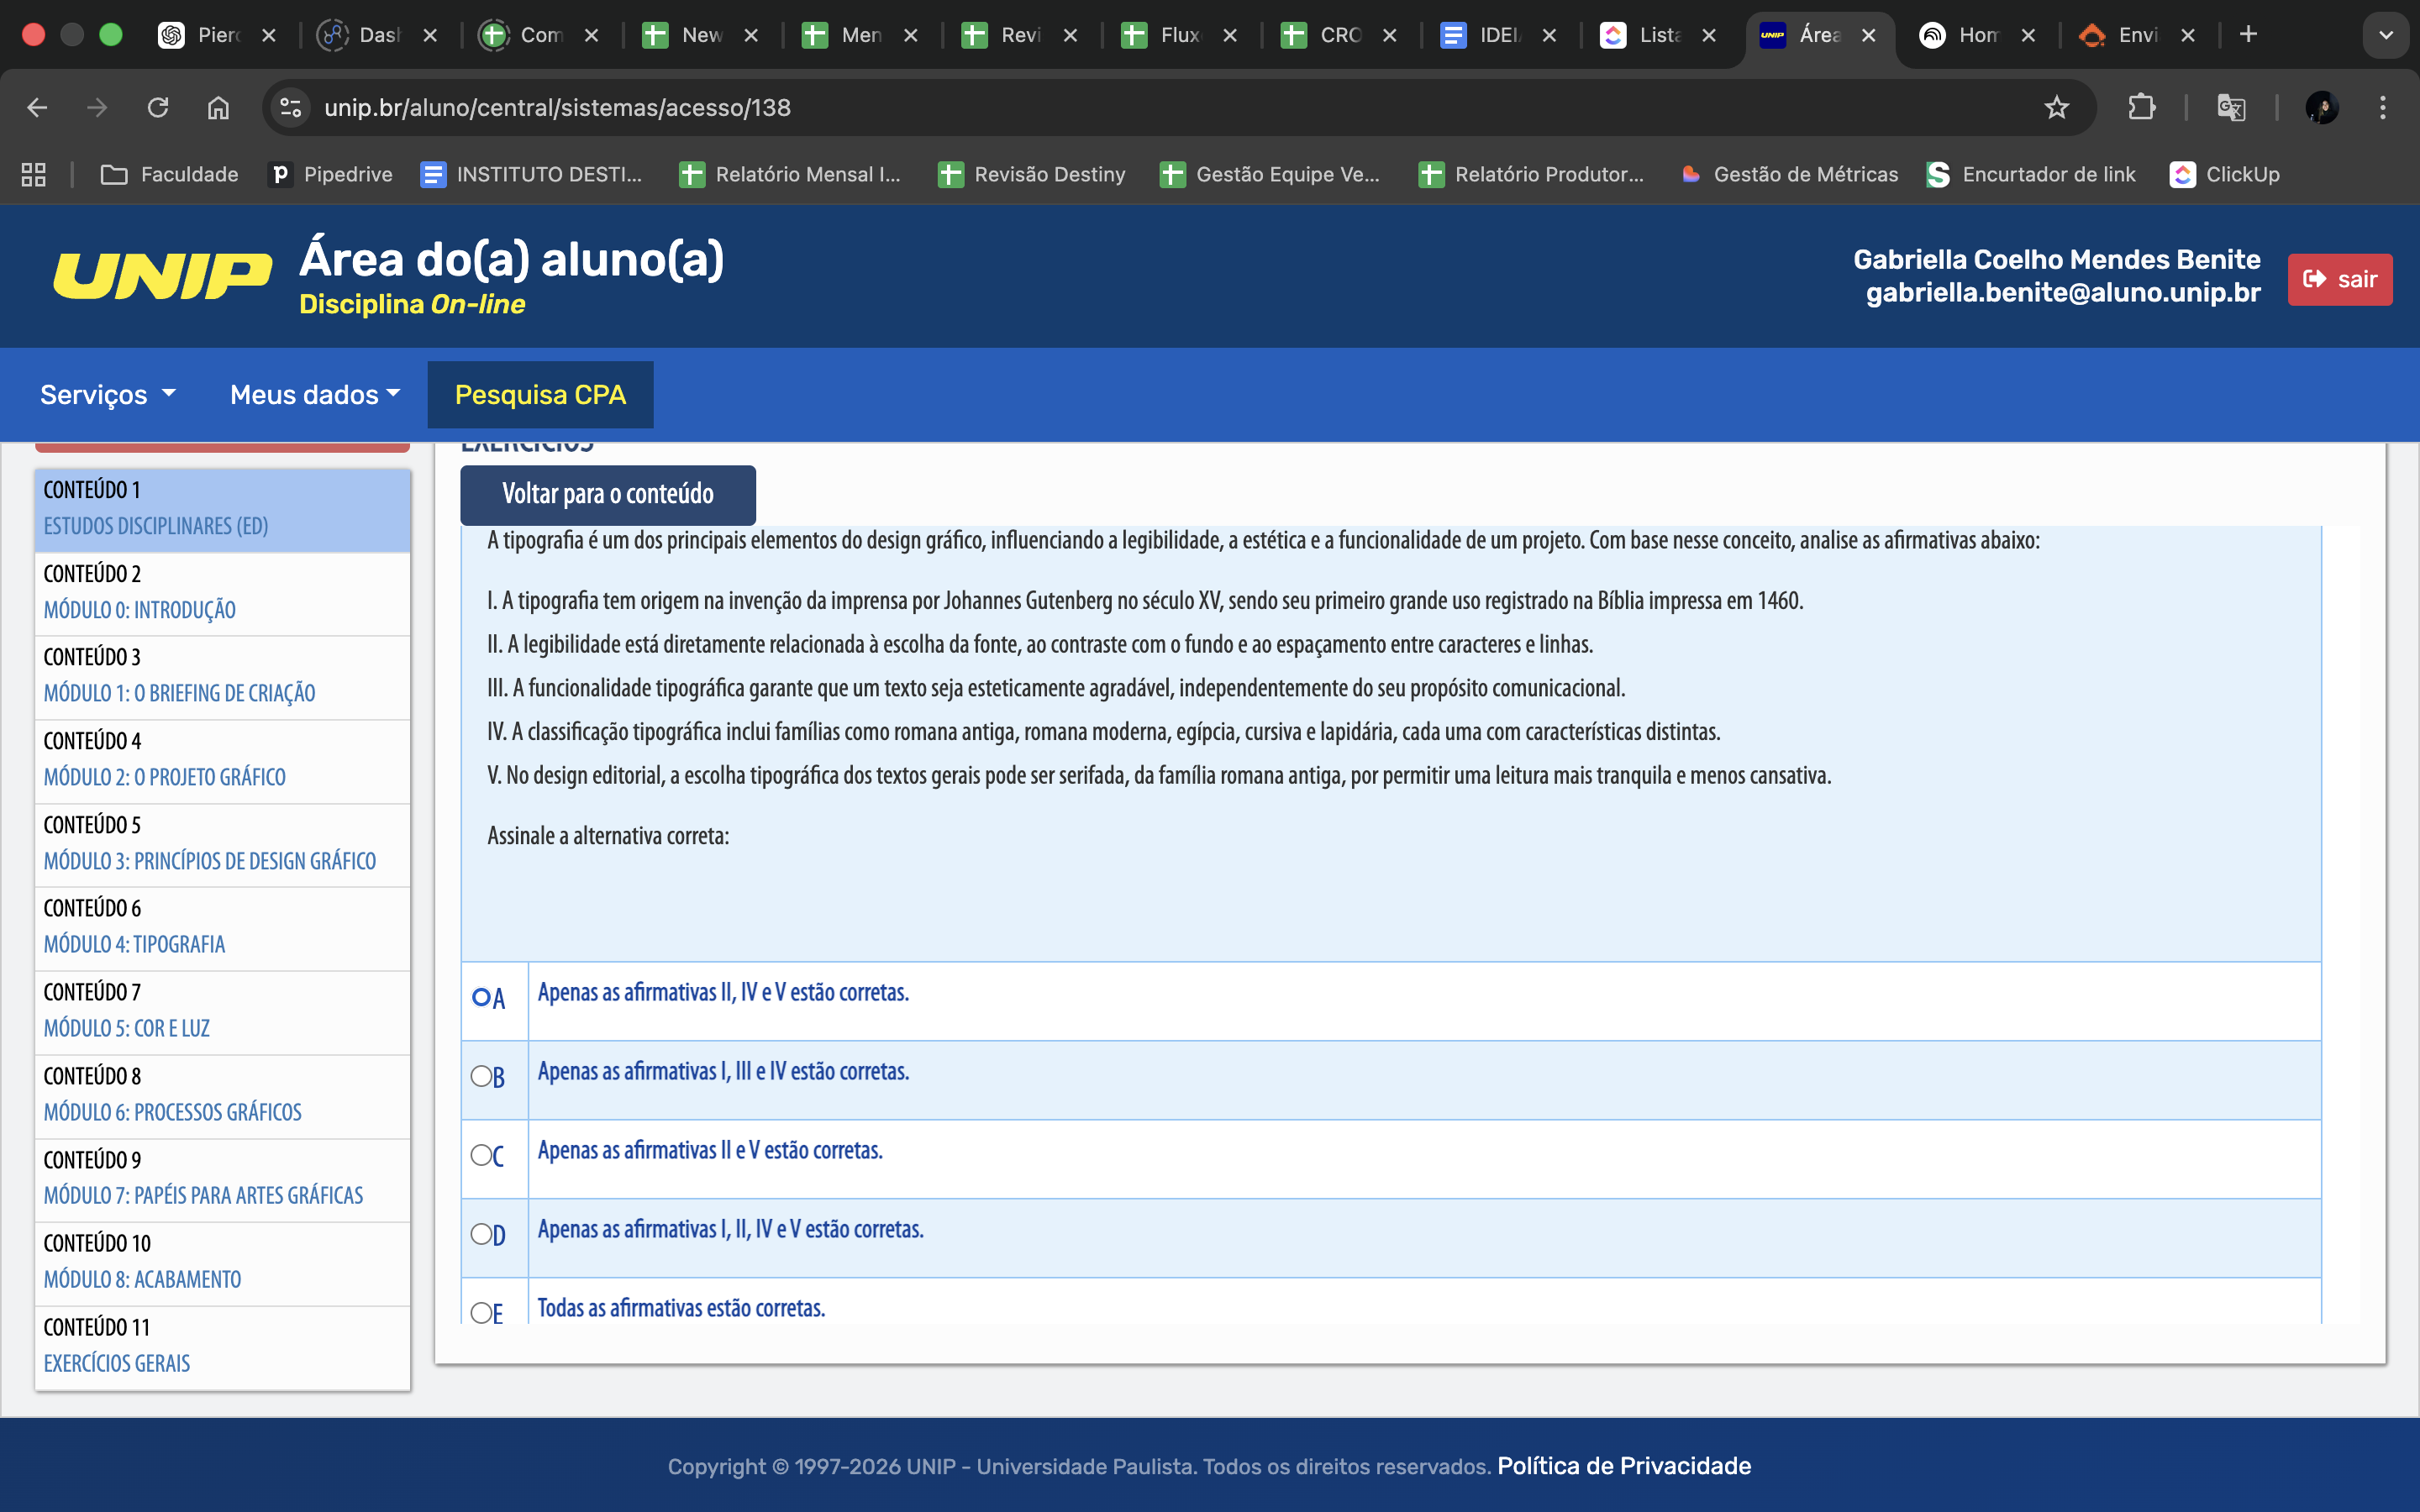
Task: Open the browser extensions puzzle icon
Action: 2141,107
